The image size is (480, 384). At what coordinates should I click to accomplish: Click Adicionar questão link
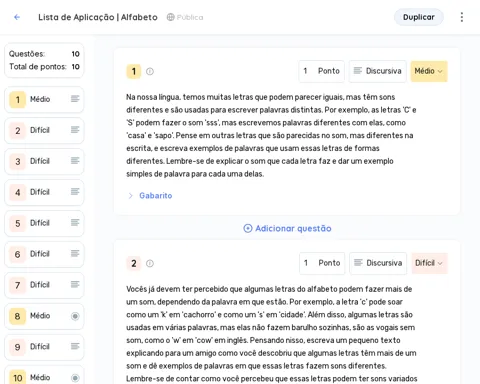pos(287,228)
